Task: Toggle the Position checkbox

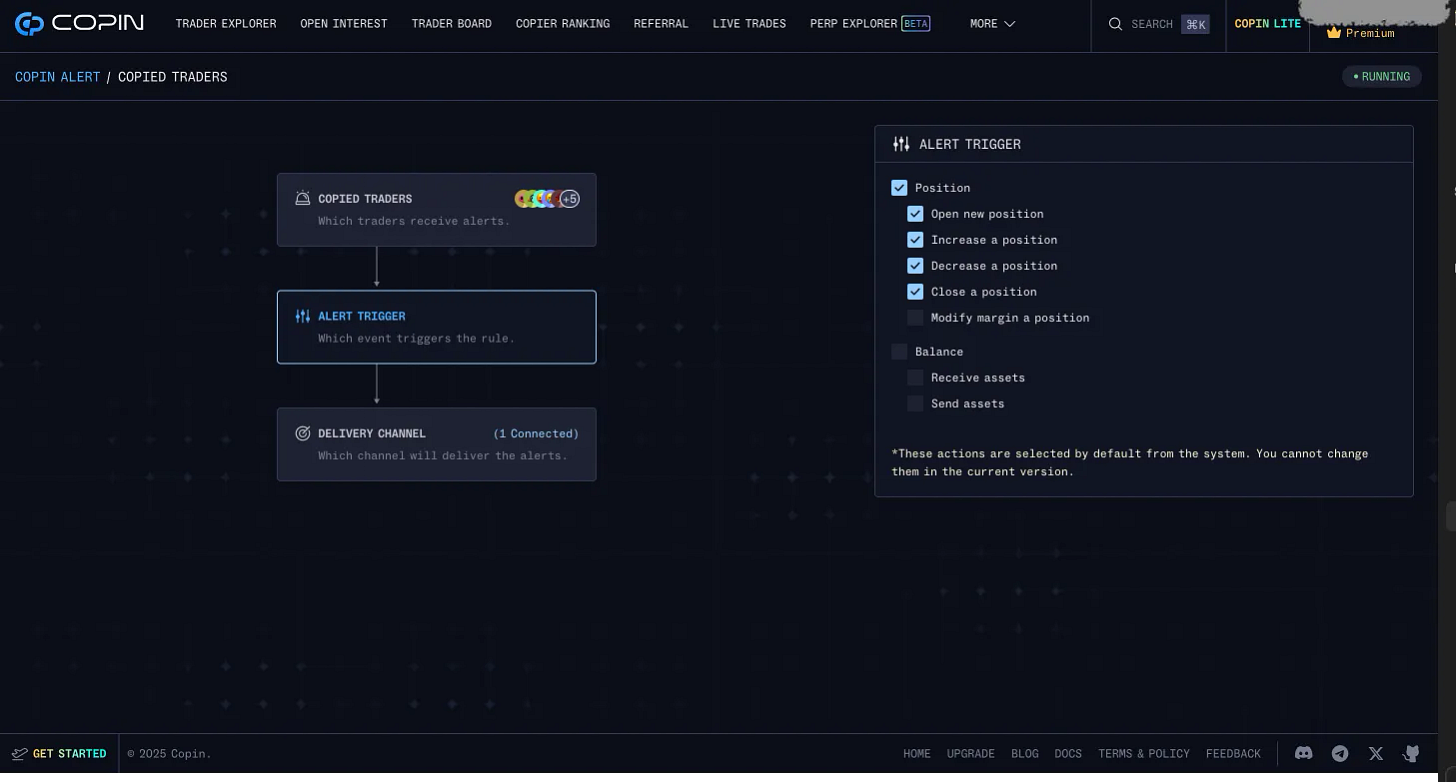Action: tap(899, 188)
